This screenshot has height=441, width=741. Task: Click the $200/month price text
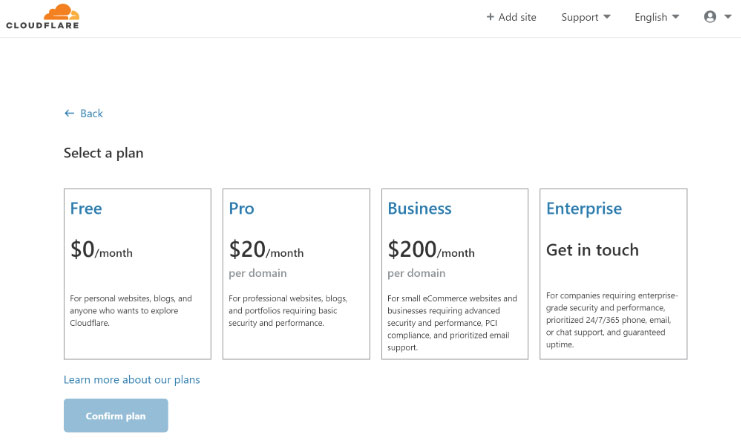(x=431, y=250)
